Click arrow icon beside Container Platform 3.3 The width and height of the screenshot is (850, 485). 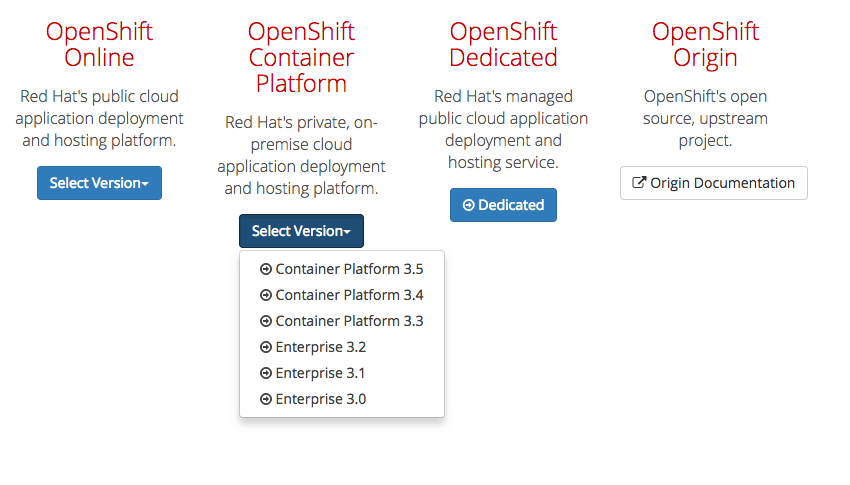pos(266,321)
